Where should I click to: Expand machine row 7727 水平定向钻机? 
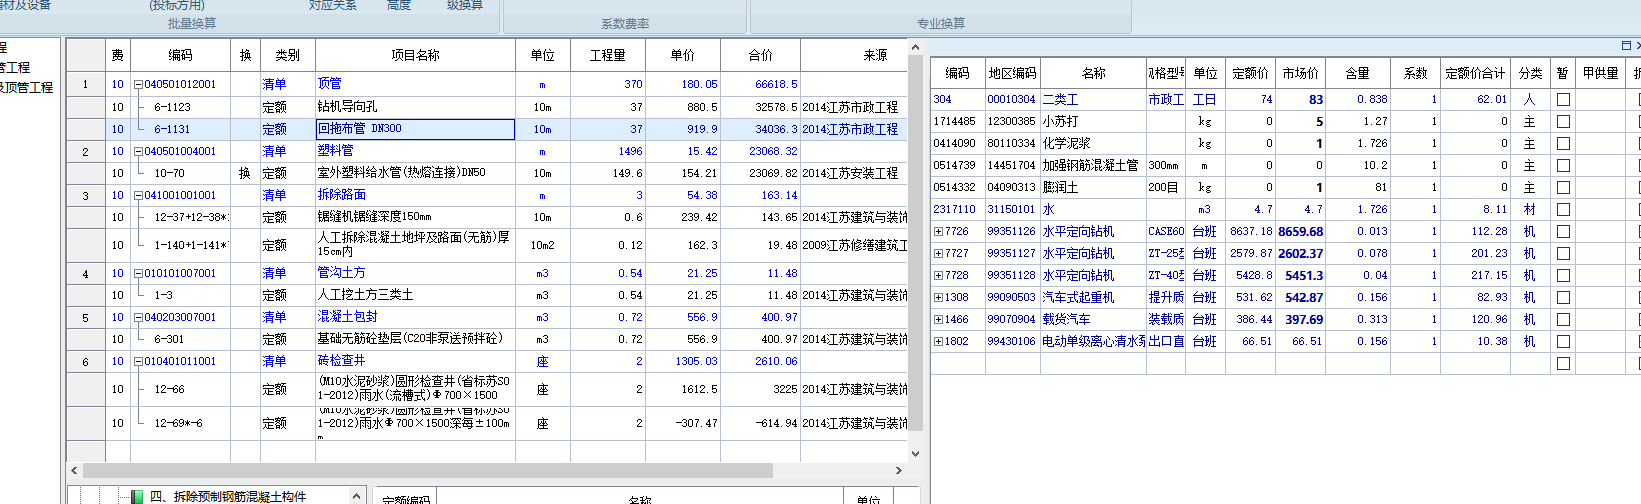tap(938, 253)
